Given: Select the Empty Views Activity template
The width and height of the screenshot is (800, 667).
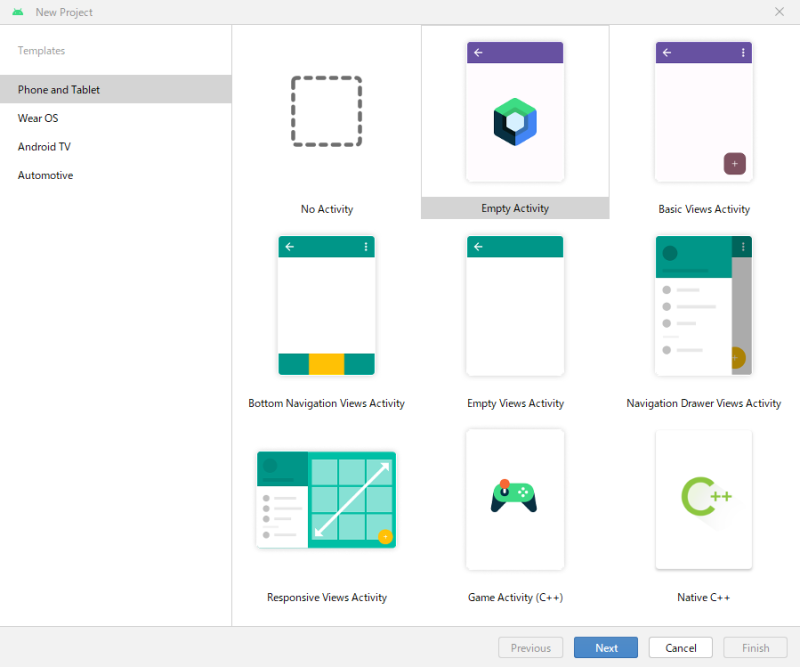Looking at the screenshot, I should click(514, 305).
